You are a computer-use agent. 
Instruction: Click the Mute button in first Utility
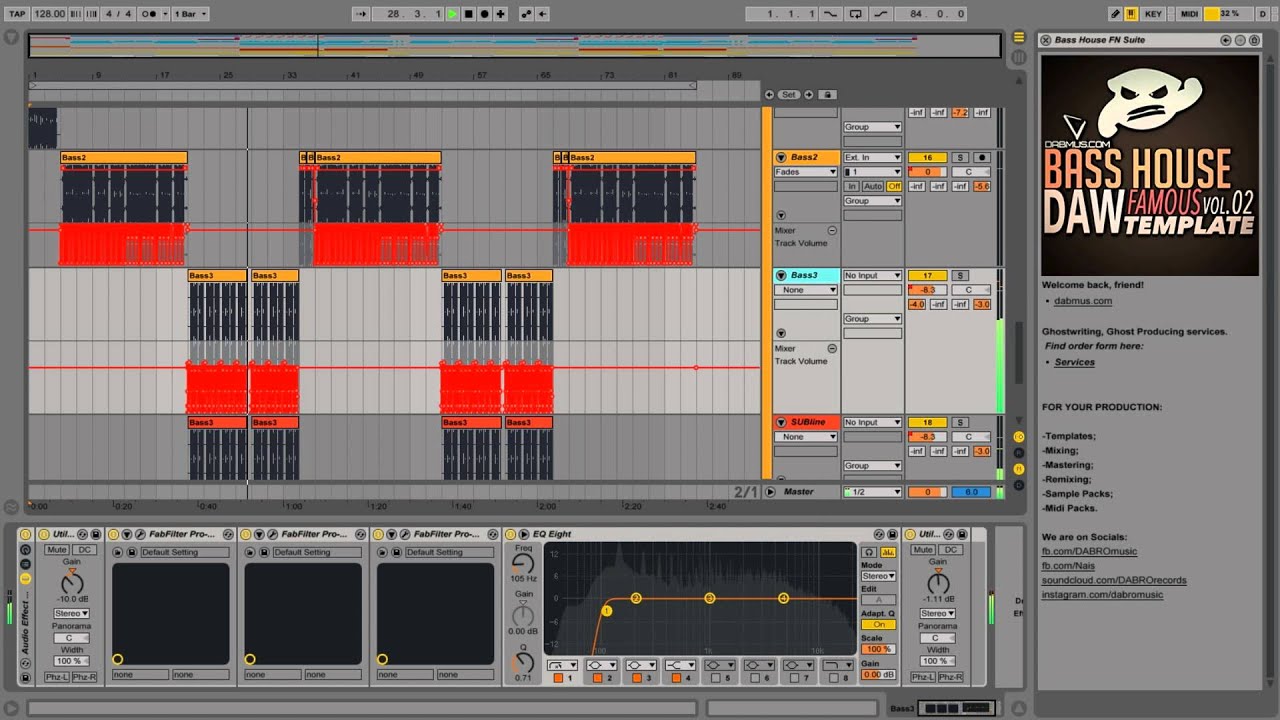[57, 550]
